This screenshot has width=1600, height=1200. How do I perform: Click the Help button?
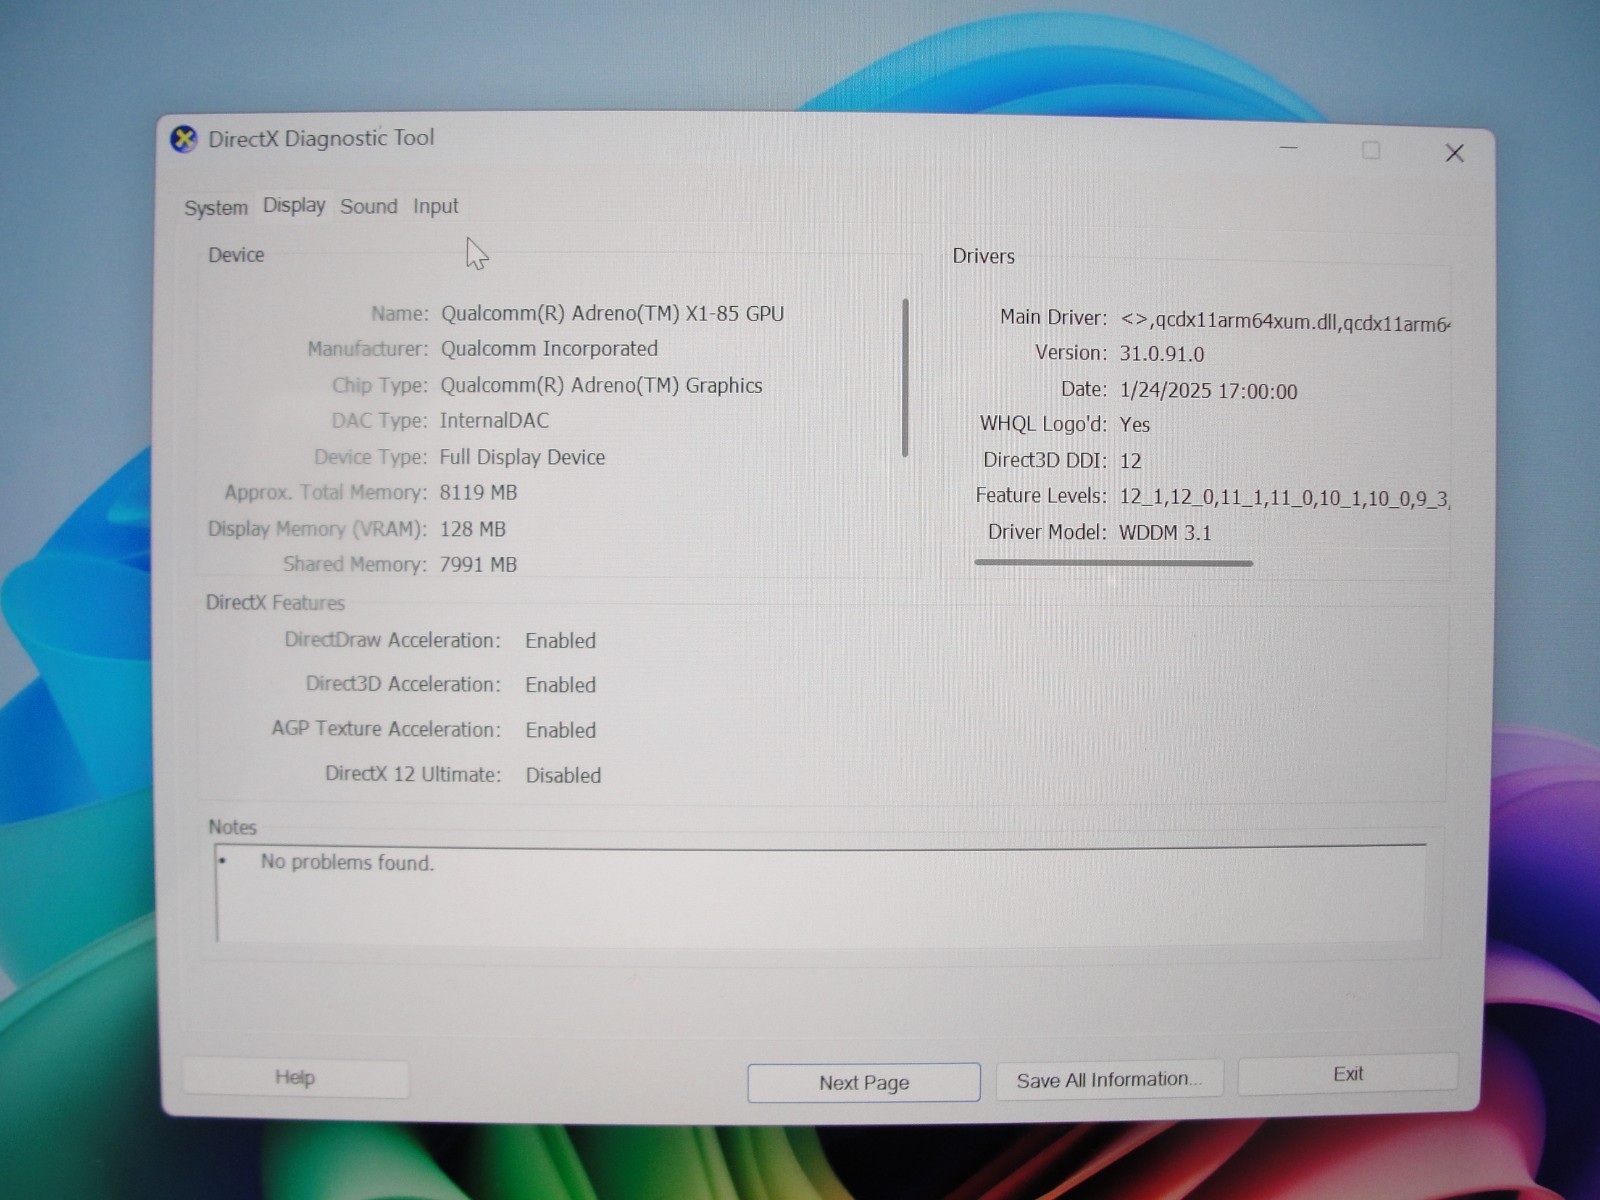[x=295, y=1077]
